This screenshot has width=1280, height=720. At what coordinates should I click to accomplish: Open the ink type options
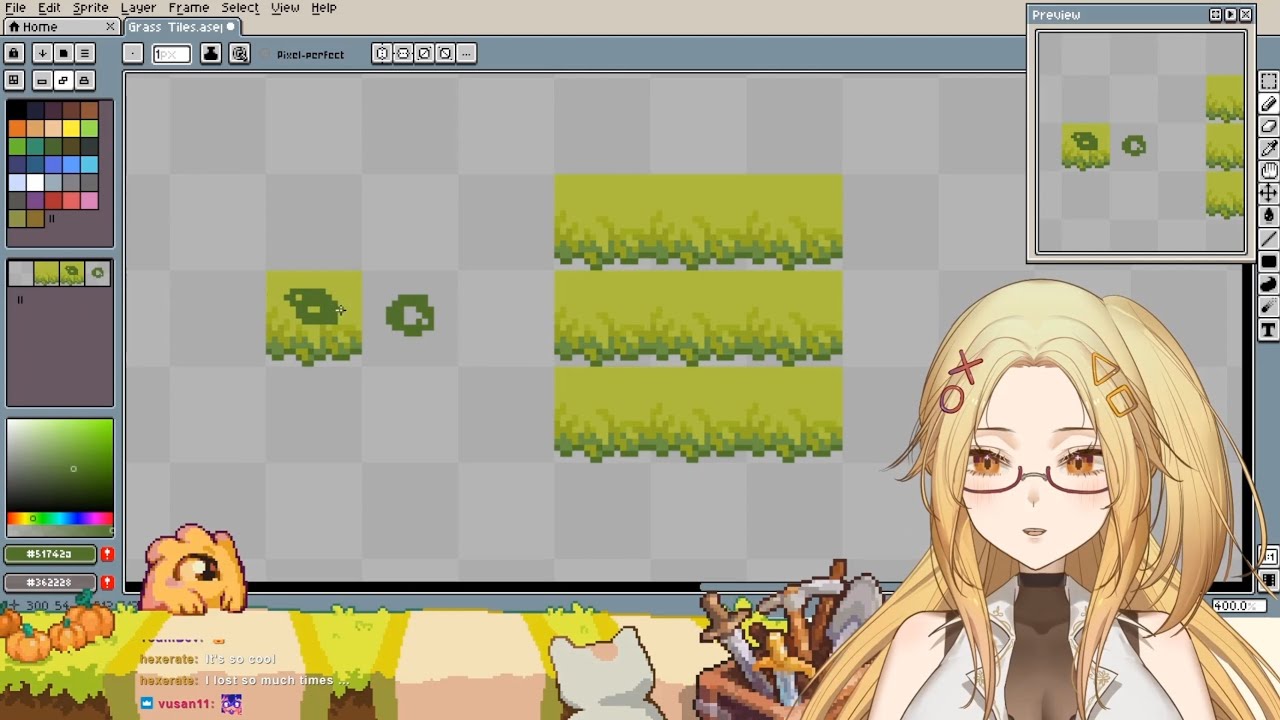210,54
